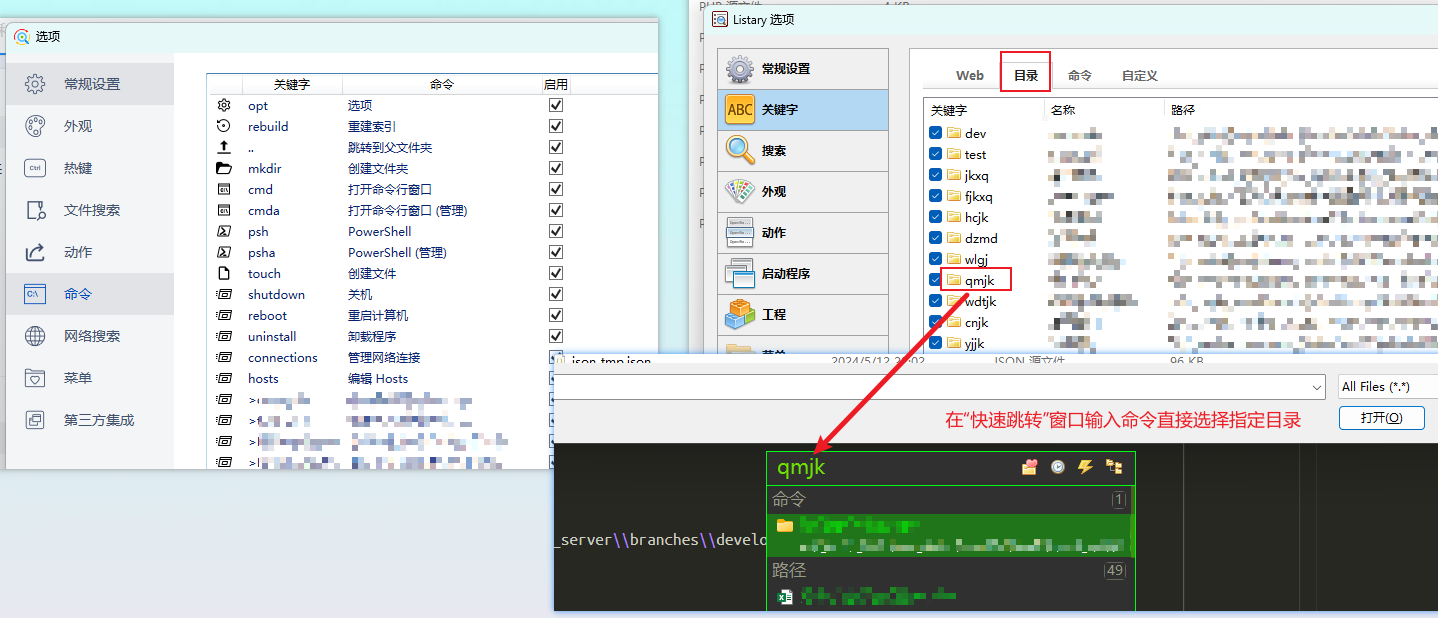
Task: Open 第三方集成 in the 选项 sidebar
Action: tap(90, 420)
